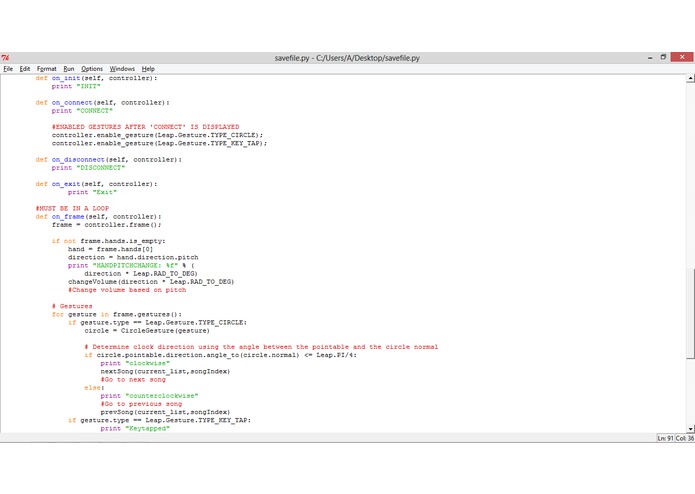Screen dimensions: 695x494
Task: Click the #MUST BE IN A LOOP comment
Action: point(72,208)
